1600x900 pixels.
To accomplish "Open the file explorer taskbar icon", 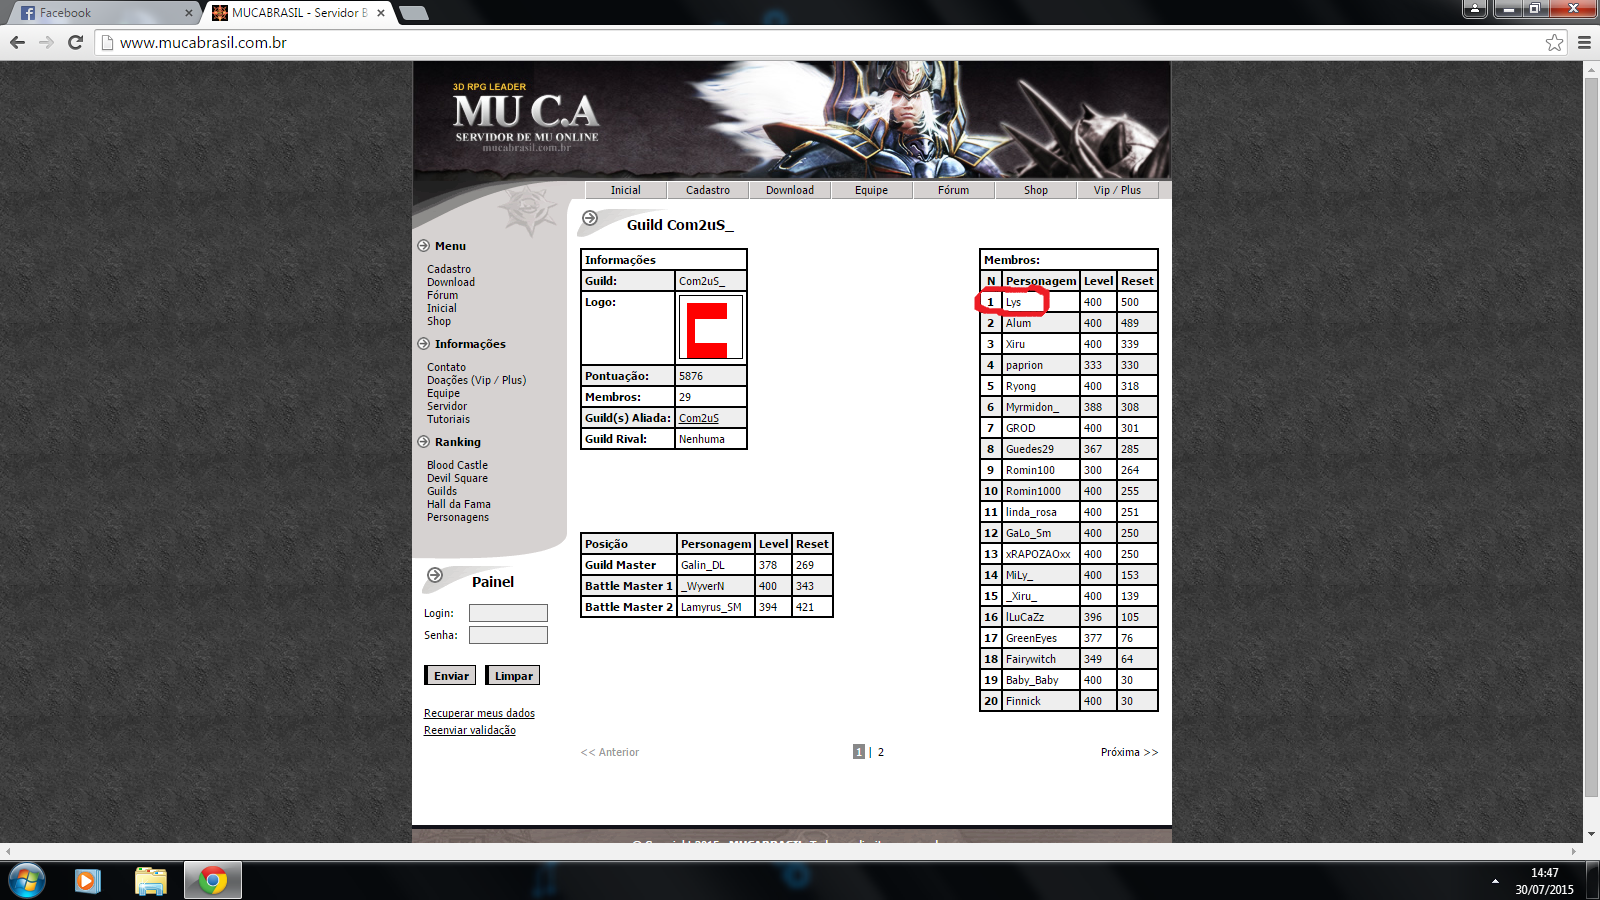I will pyautogui.click(x=150, y=880).
